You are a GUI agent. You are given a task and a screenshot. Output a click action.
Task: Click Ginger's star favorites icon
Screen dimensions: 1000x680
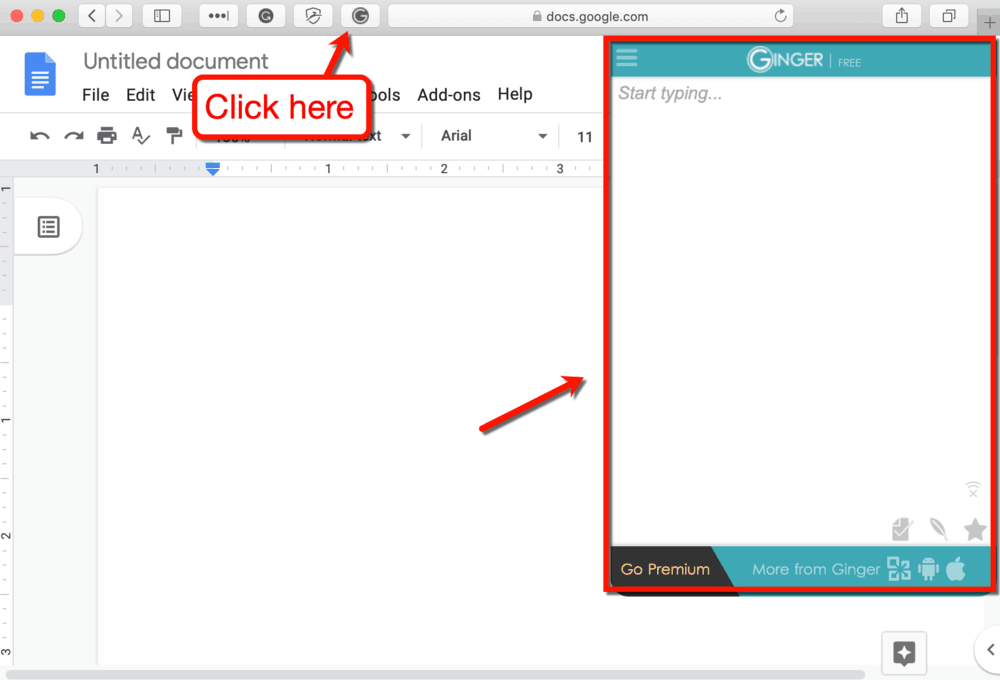coord(975,529)
